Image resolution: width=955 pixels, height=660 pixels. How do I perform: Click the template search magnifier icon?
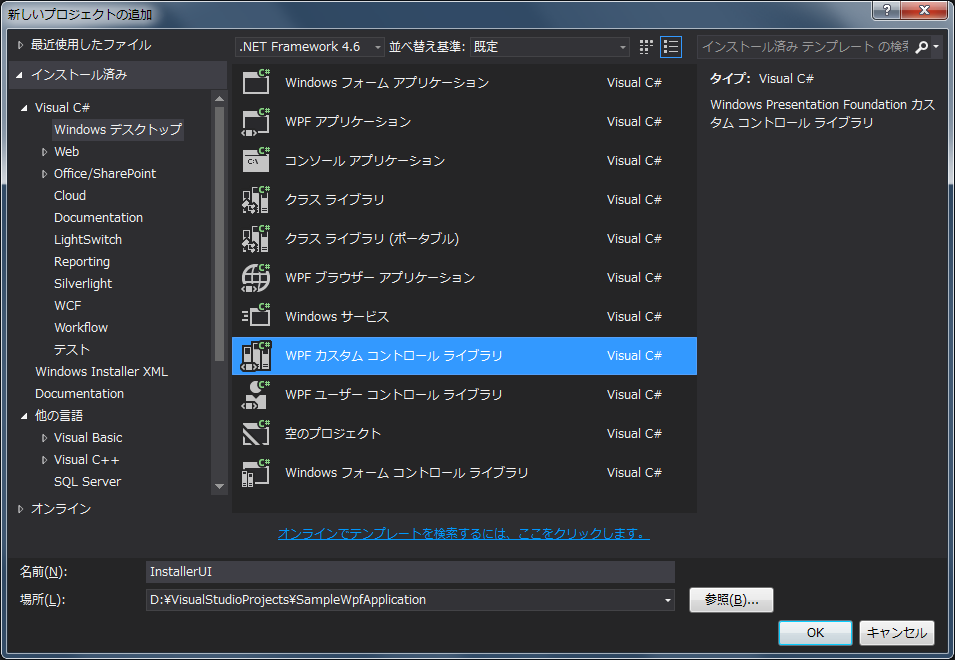[922, 47]
